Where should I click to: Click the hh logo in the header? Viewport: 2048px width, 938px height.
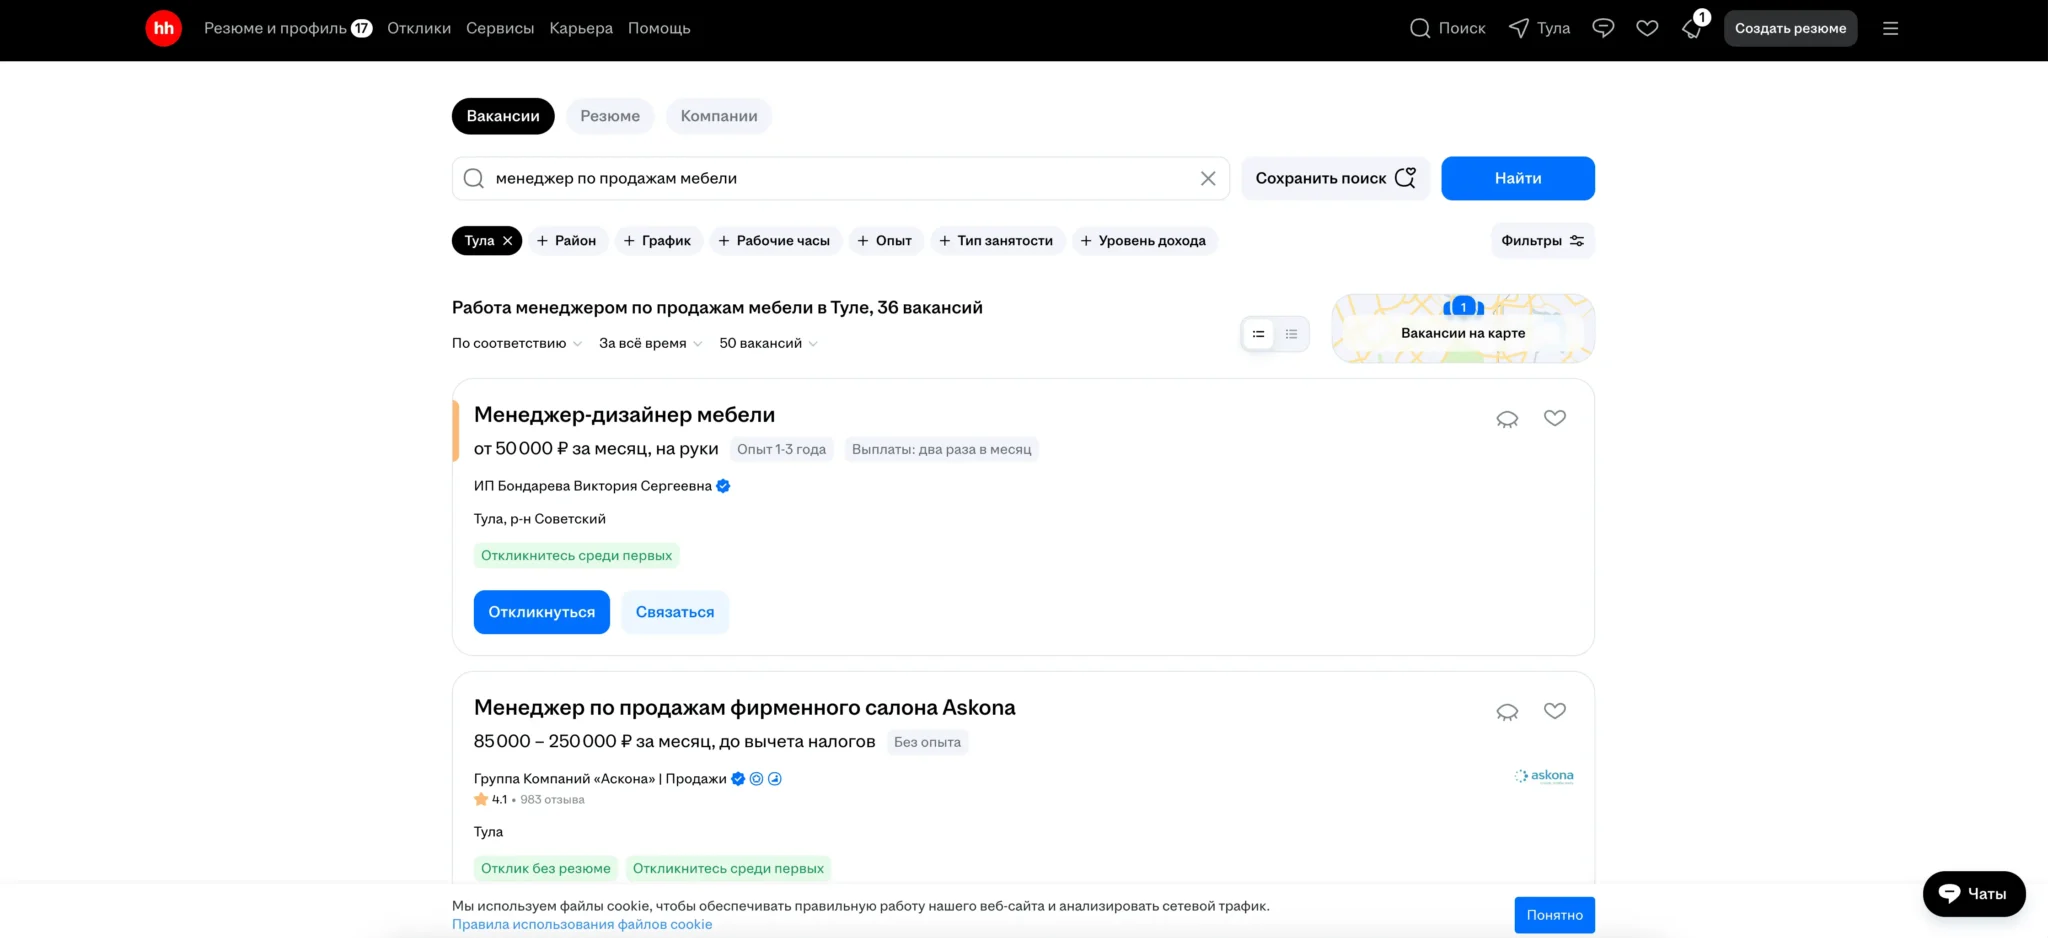pyautogui.click(x=163, y=28)
